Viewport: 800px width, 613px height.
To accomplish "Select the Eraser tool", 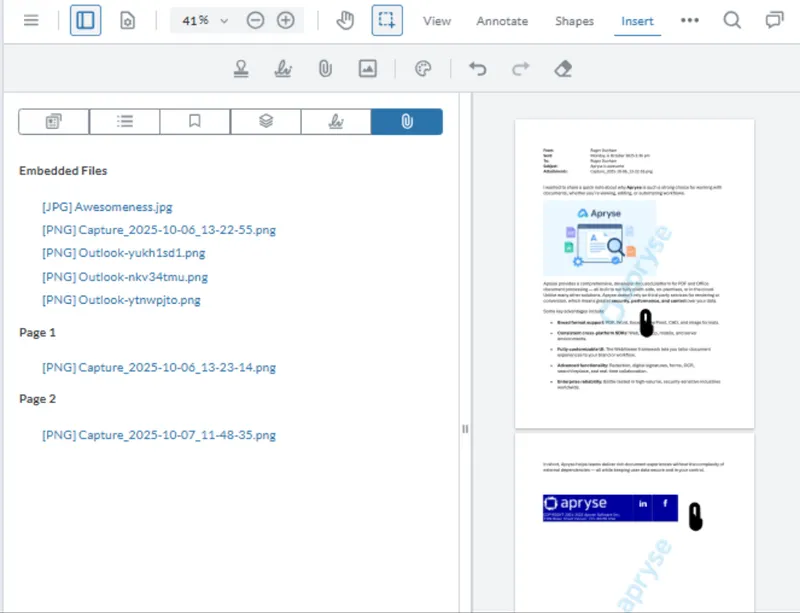I will pyautogui.click(x=563, y=68).
